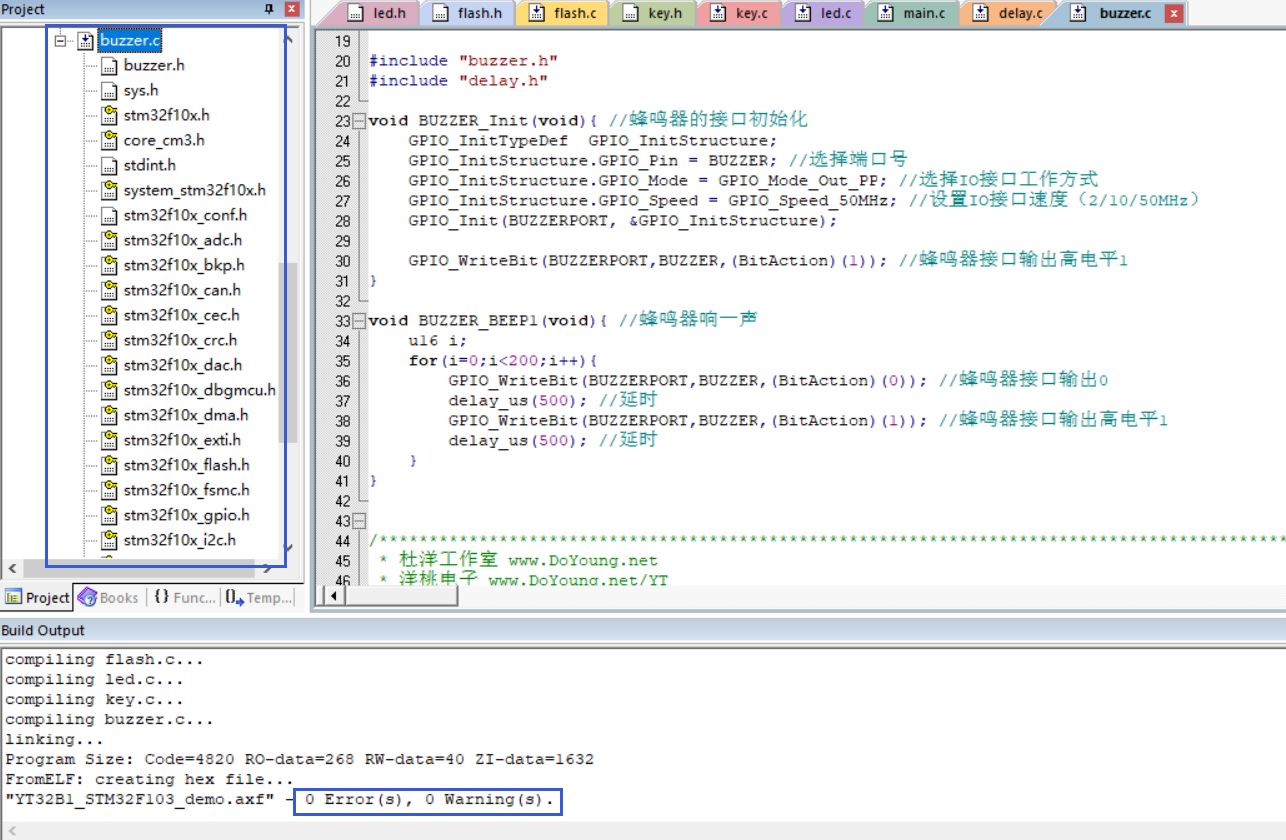Click "compiling buzzer.c..." in Build Output
1286x840 pixels.
(110, 720)
